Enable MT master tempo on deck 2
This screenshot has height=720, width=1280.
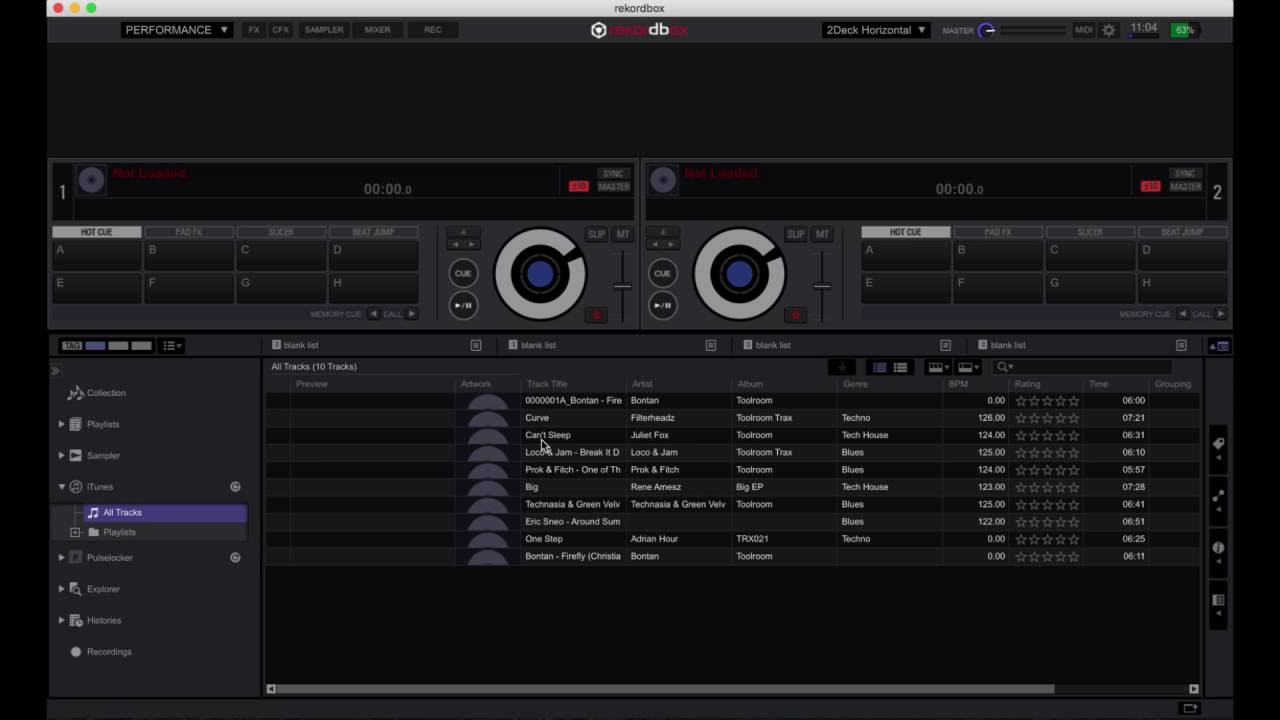pyautogui.click(x=822, y=234)
